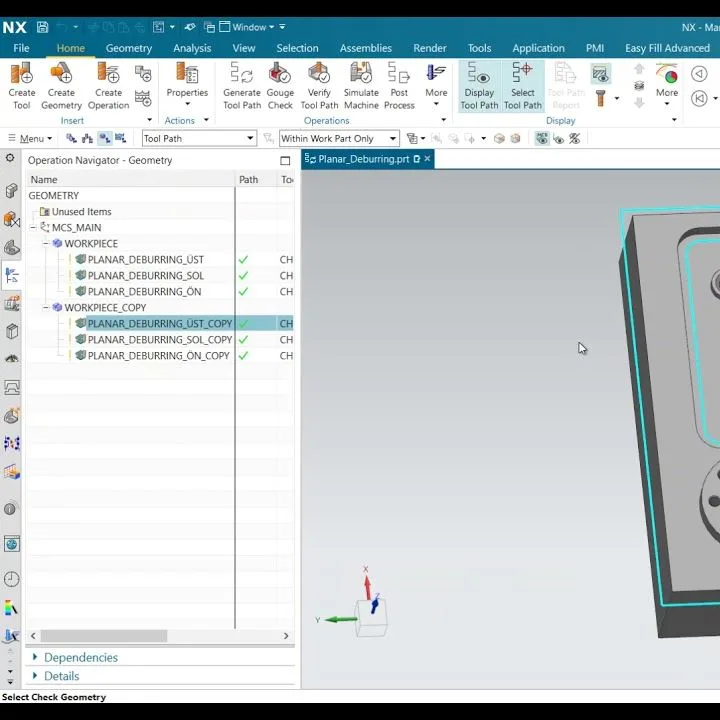720x720 pixels.
Task: Open More in the Display group
Action: (666, 86)
